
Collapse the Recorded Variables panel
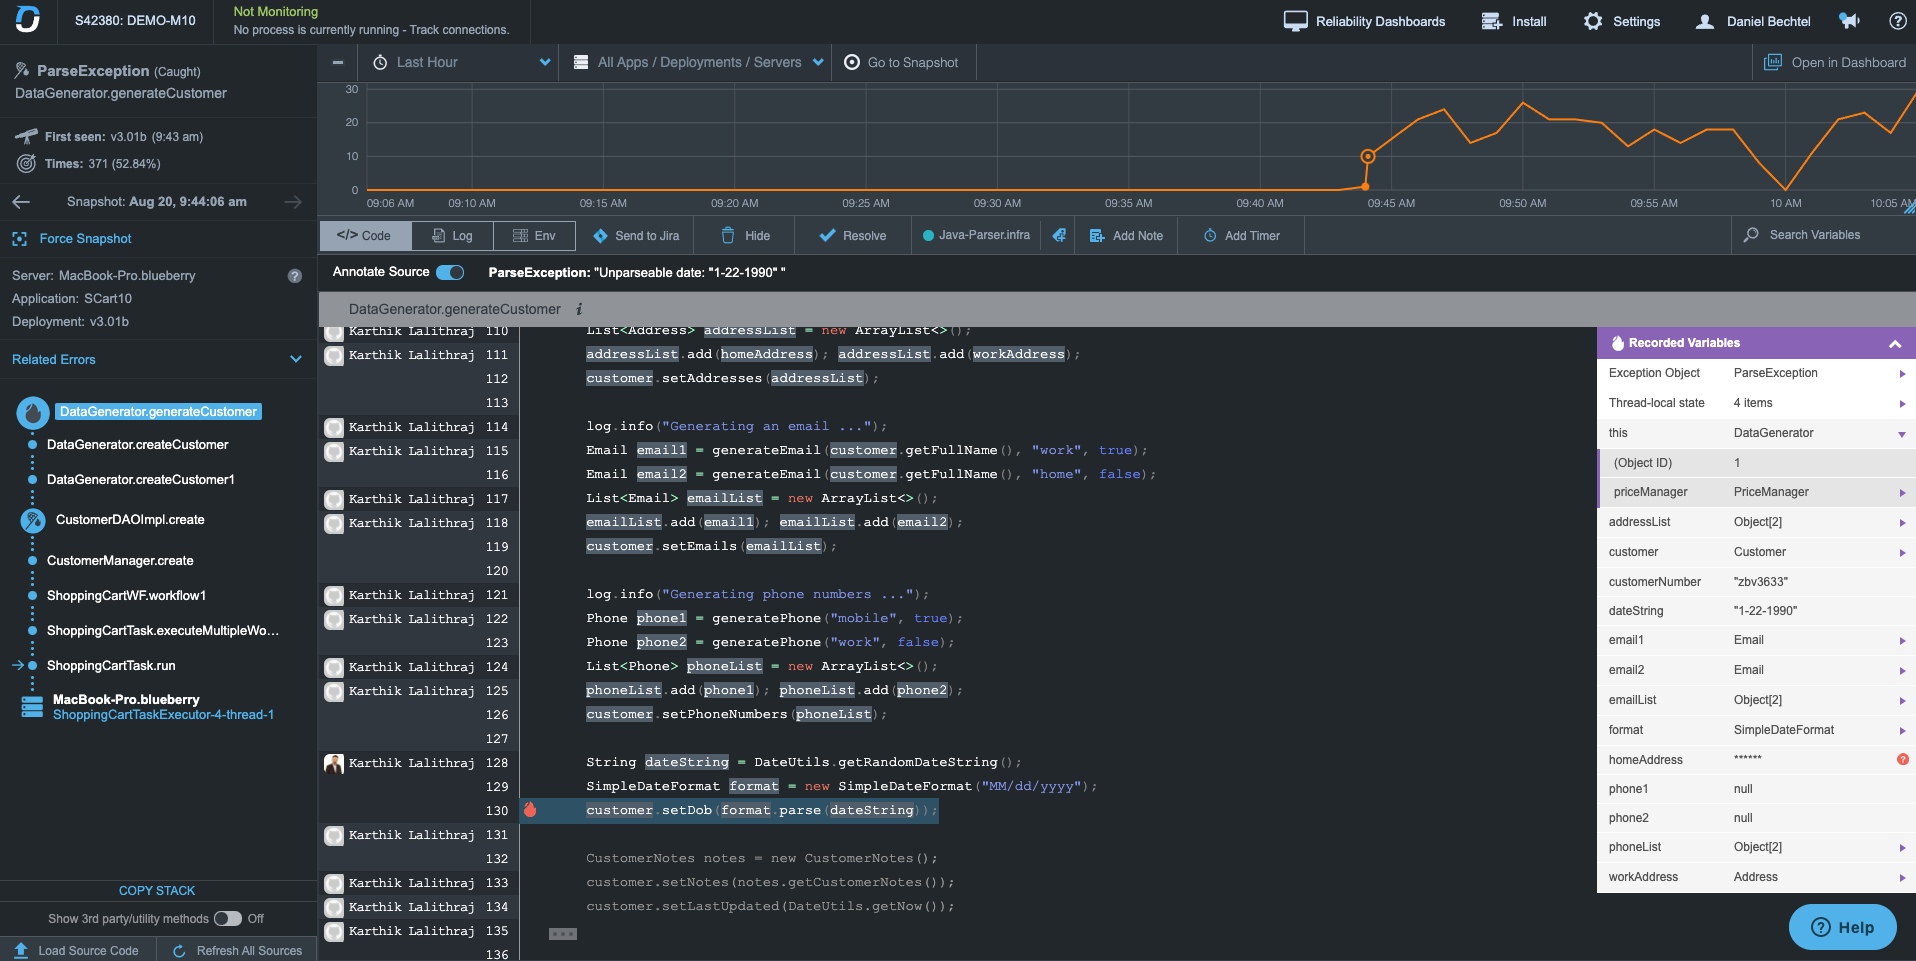point(1894,343)
